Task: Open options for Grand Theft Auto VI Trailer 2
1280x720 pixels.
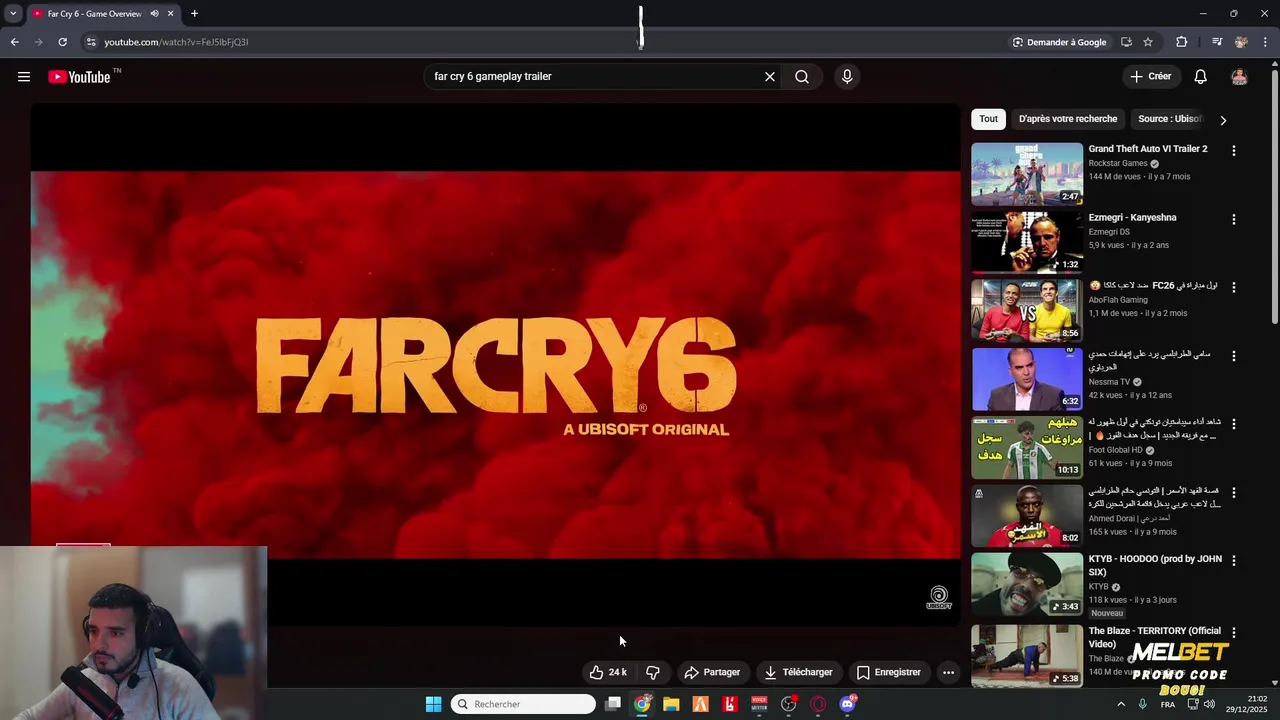Action: pos(1233,151)
